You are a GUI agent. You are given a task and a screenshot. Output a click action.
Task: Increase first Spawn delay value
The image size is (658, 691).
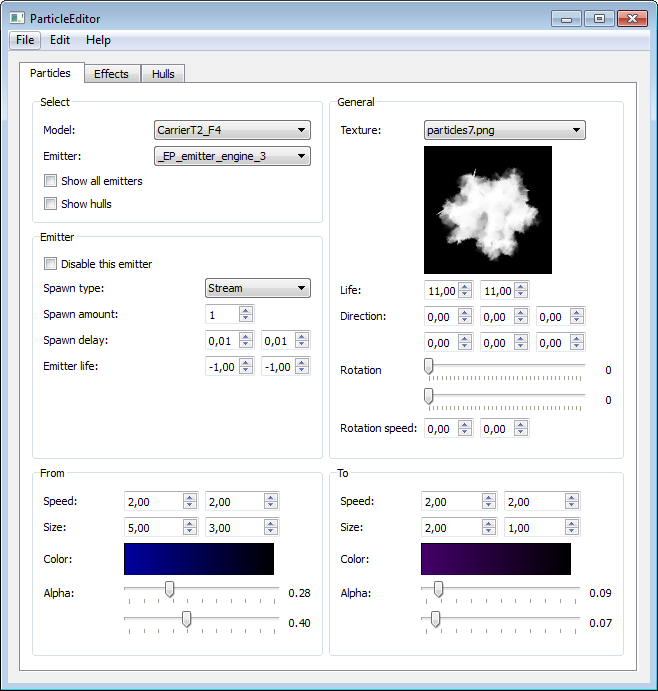click(x=246, y=336)
